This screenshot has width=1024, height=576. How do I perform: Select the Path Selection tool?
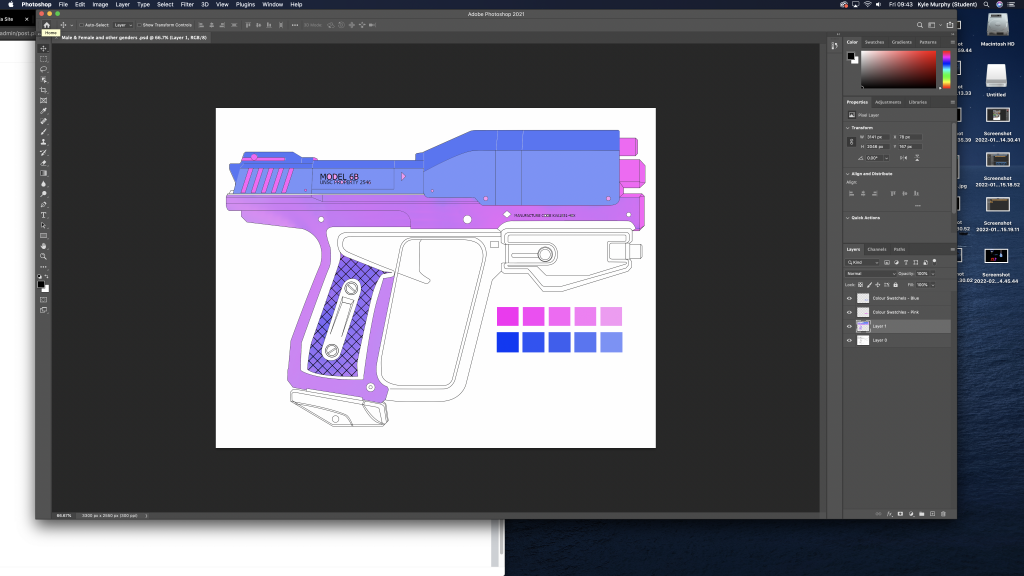44,225
